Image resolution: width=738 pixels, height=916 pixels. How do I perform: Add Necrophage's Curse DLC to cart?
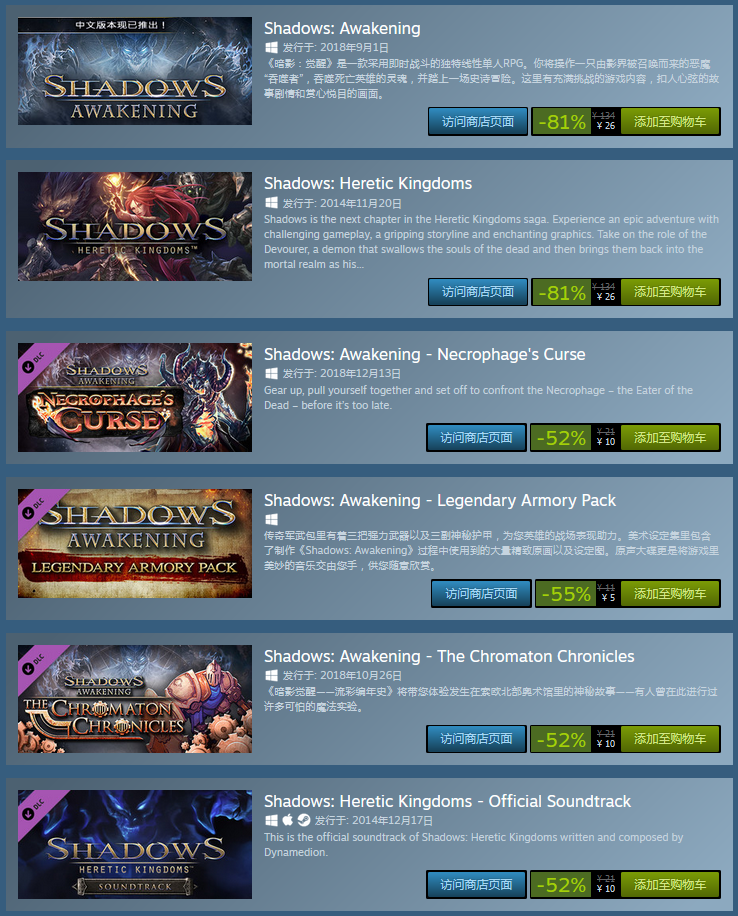point(670,438)
